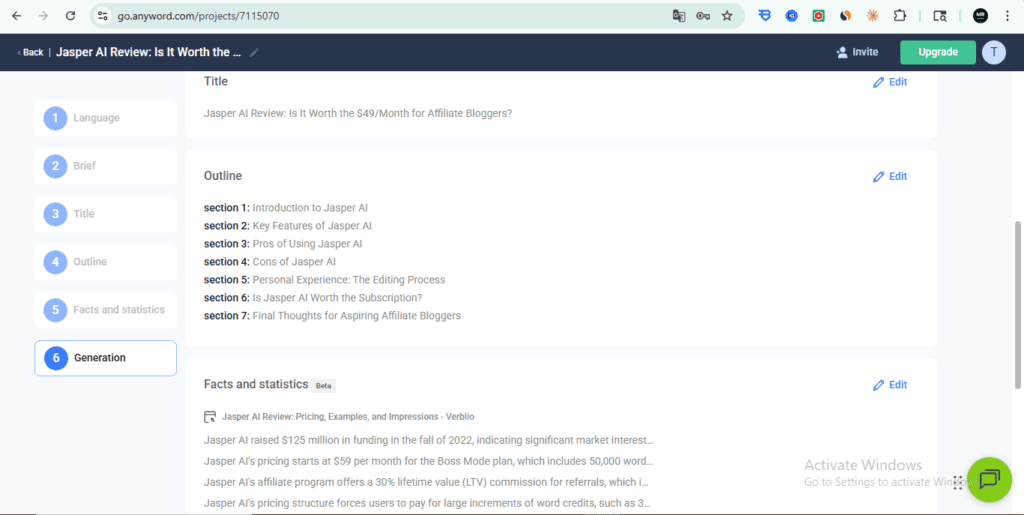Open the T user account avatar

993,52
